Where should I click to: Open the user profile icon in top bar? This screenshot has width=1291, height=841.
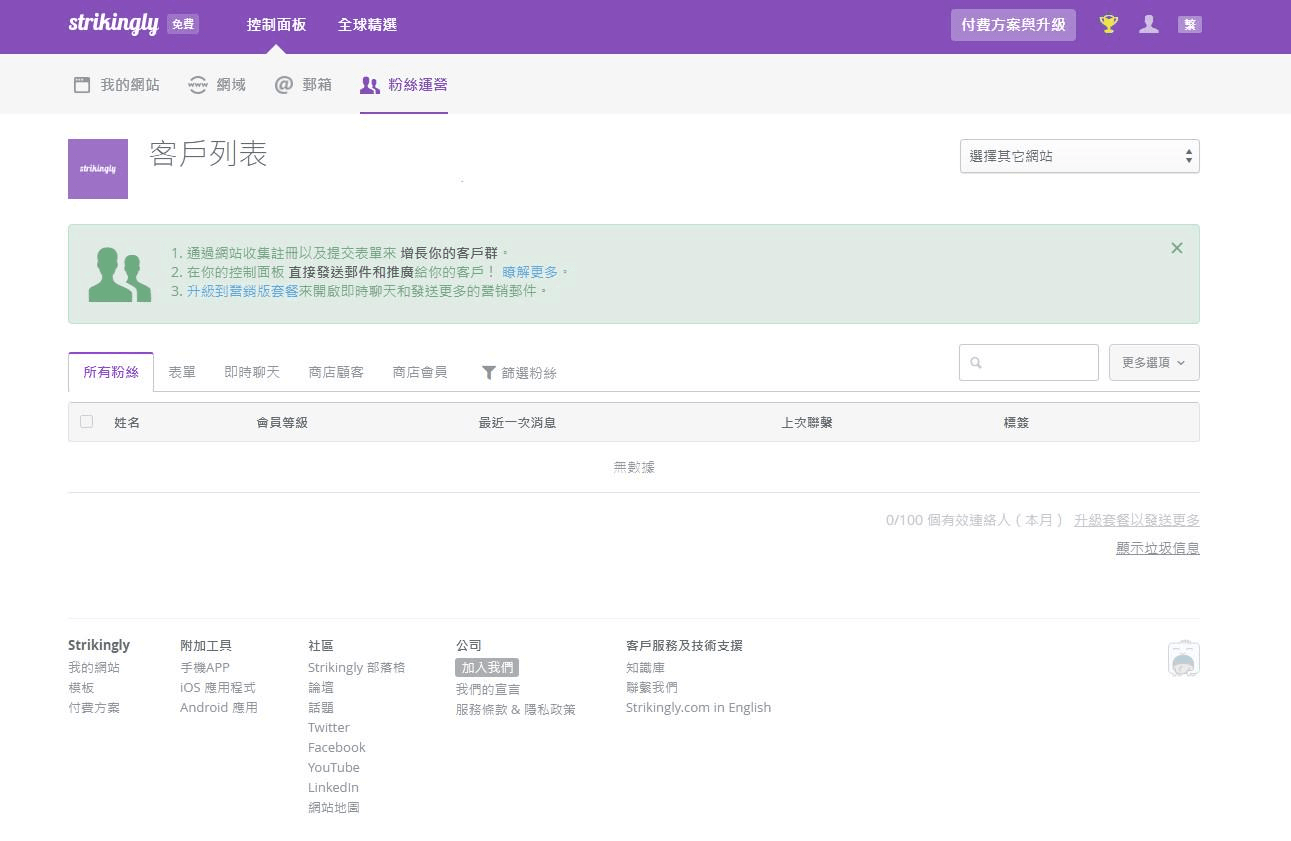point(1149,23)
